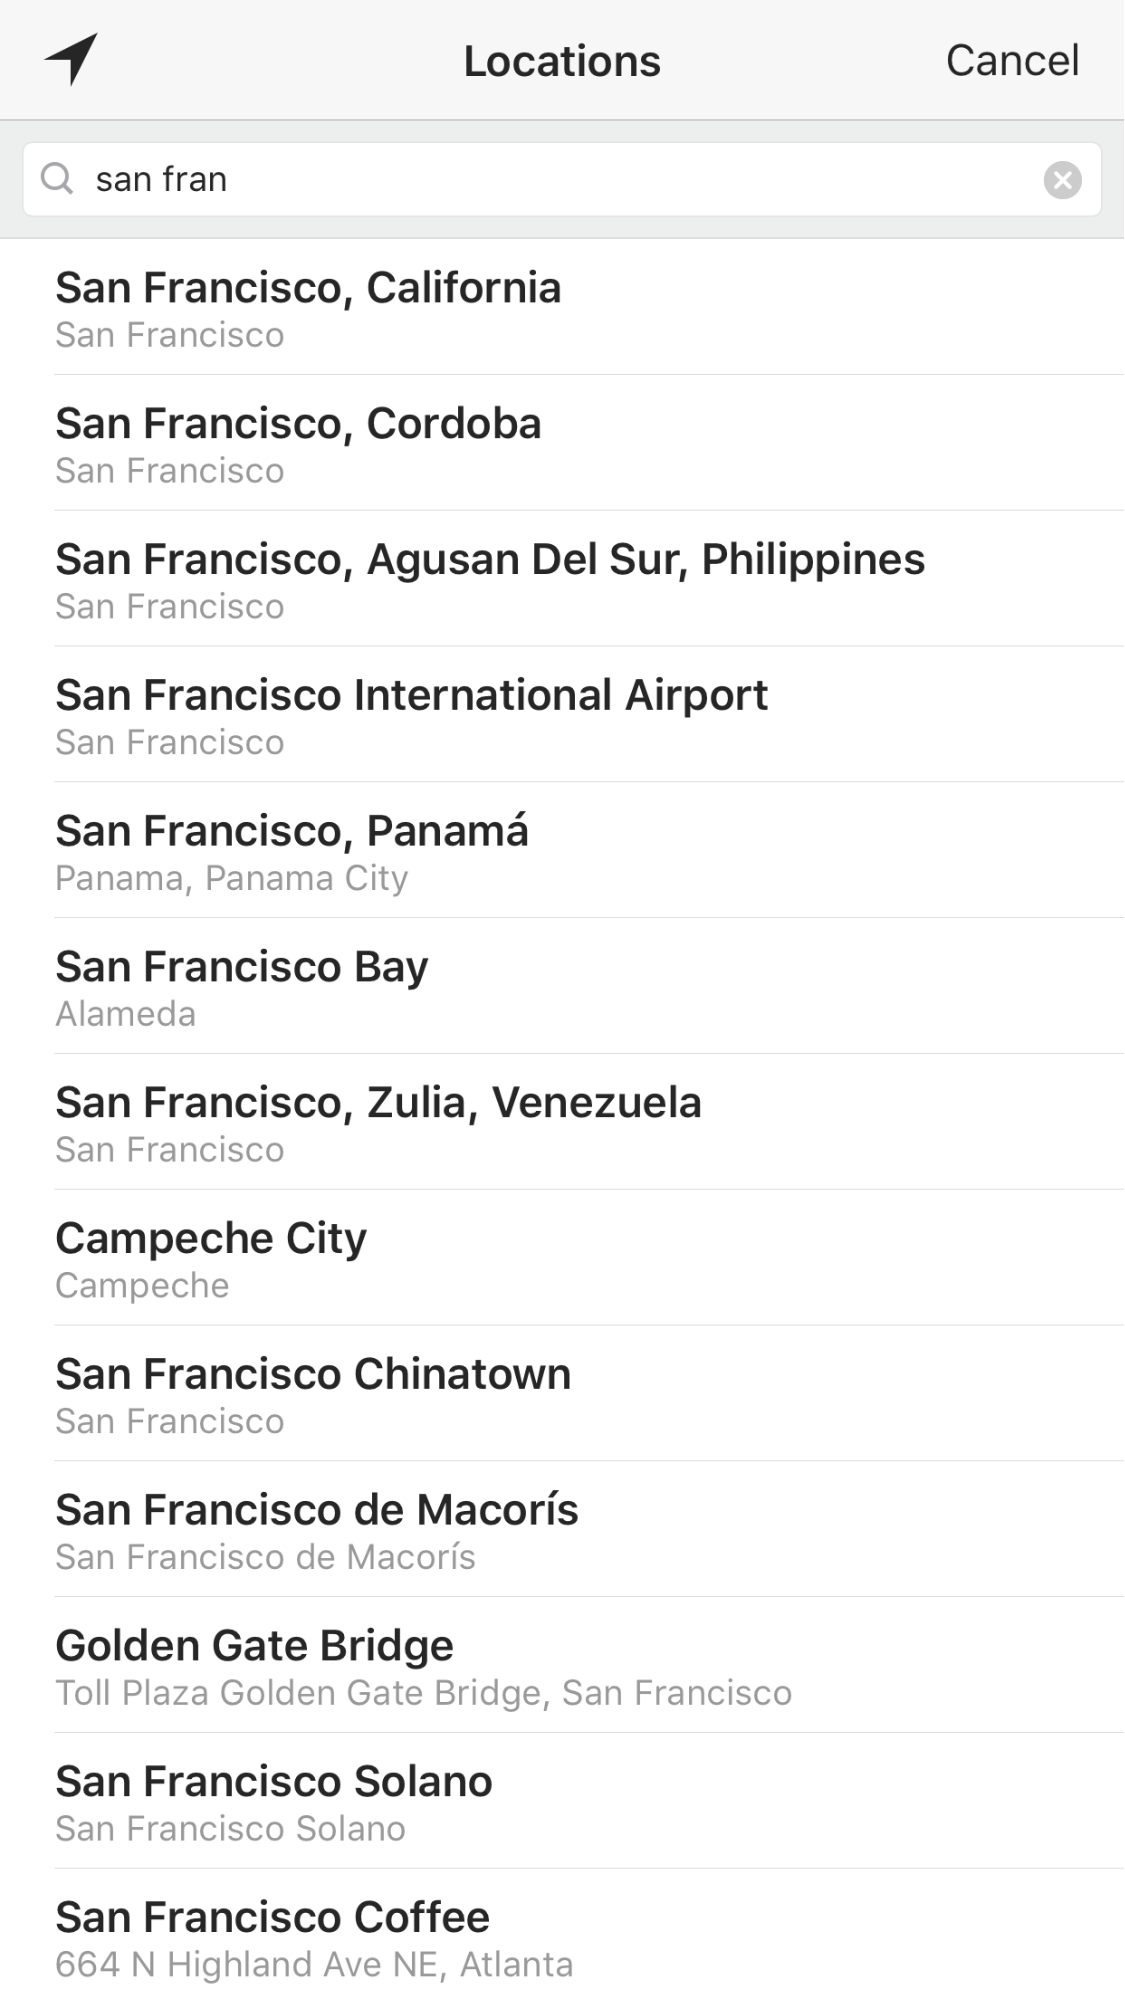Choose Campeche City location

point(211,1259)
